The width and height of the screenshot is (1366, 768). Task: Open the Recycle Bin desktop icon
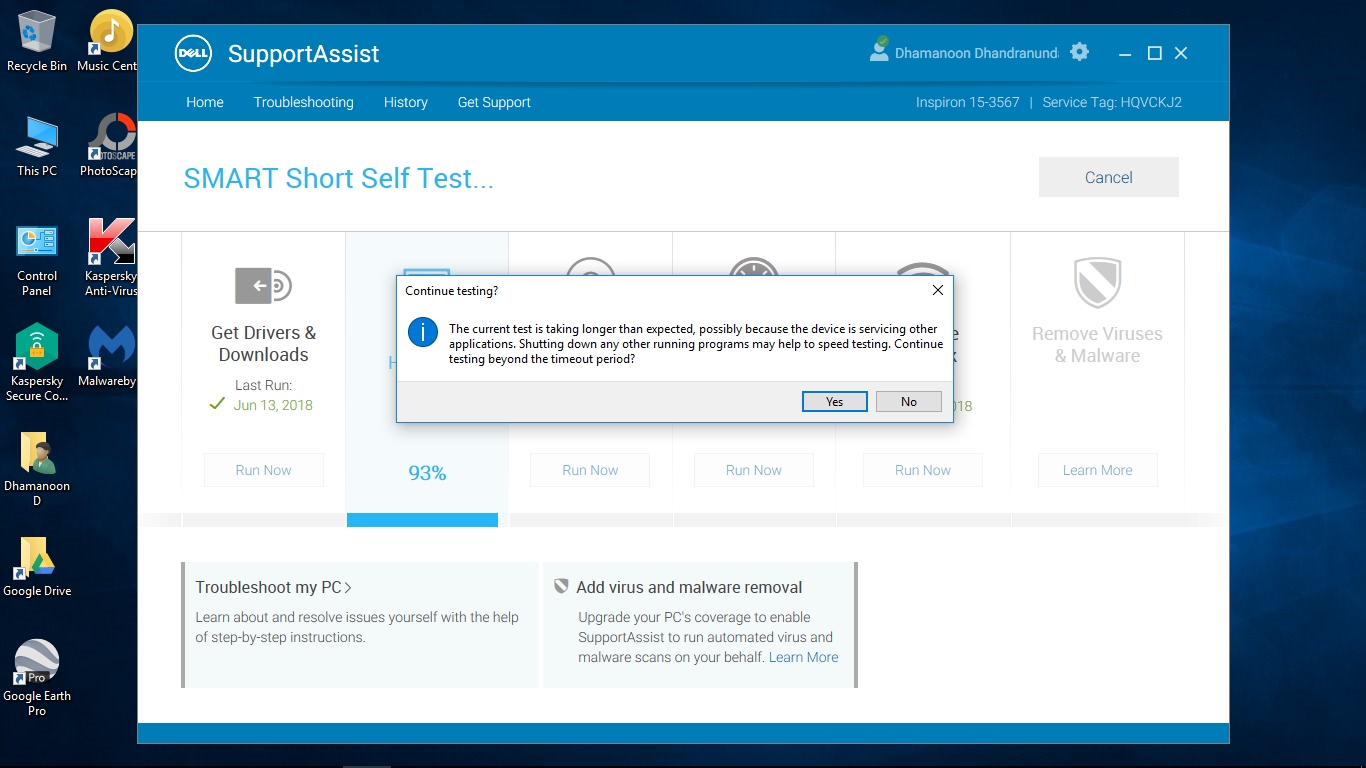coord(37,41)
